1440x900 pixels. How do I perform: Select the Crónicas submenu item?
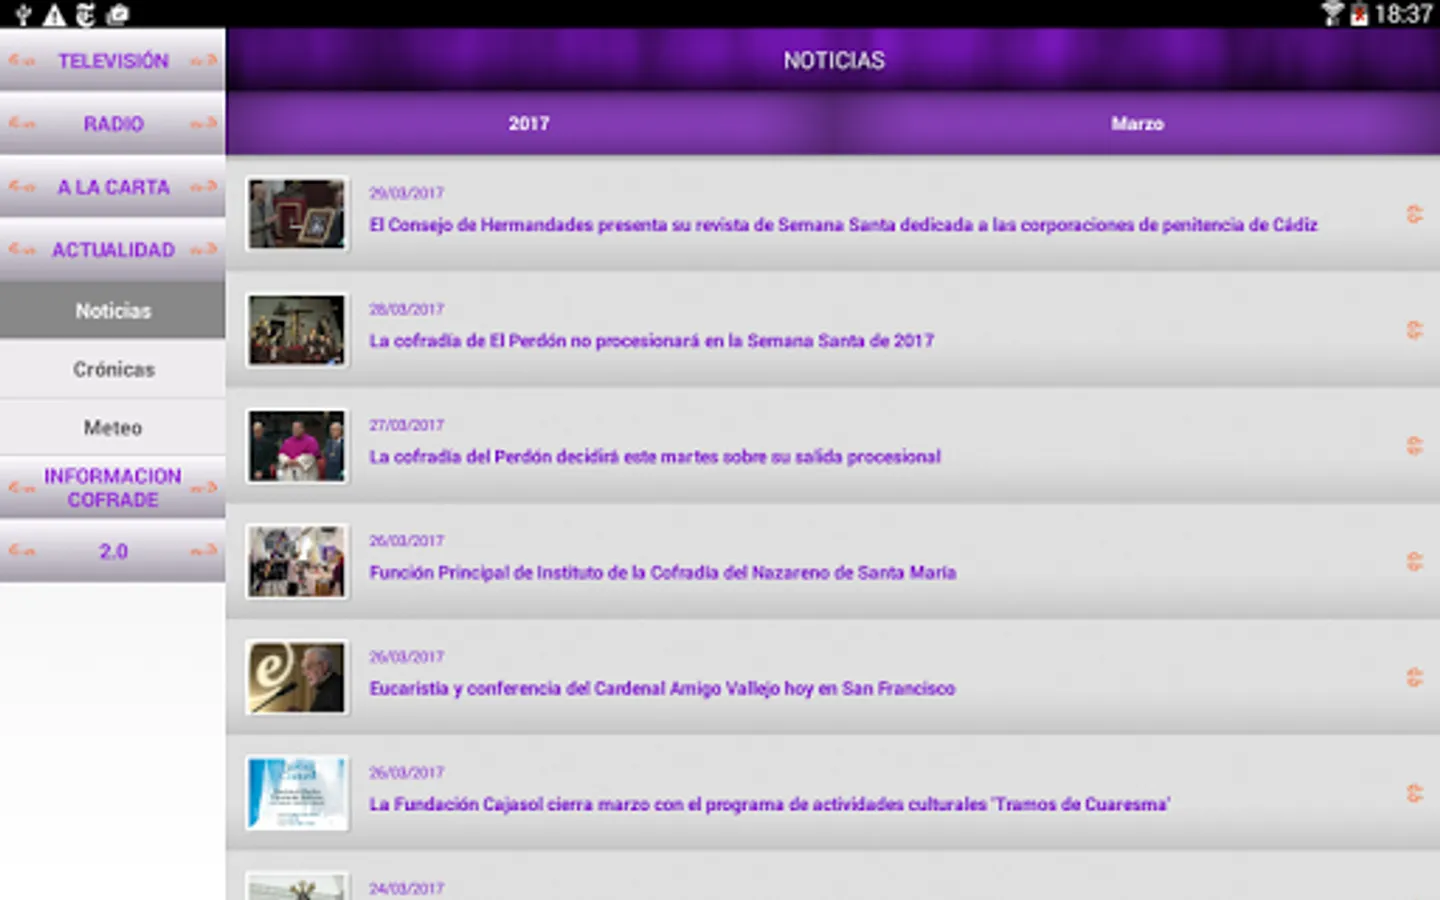[x=112, y=369]
